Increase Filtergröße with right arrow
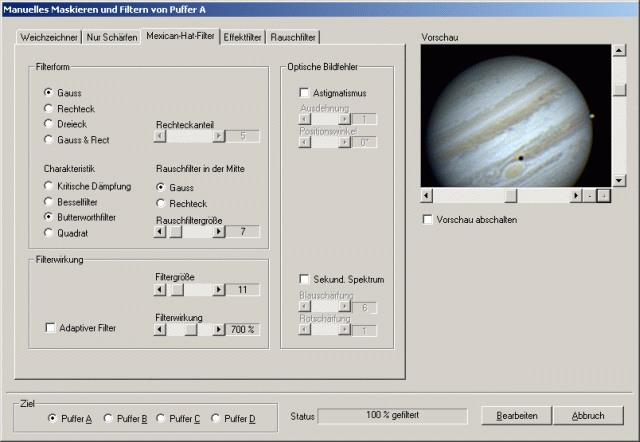640x442 pixels. 219,290
